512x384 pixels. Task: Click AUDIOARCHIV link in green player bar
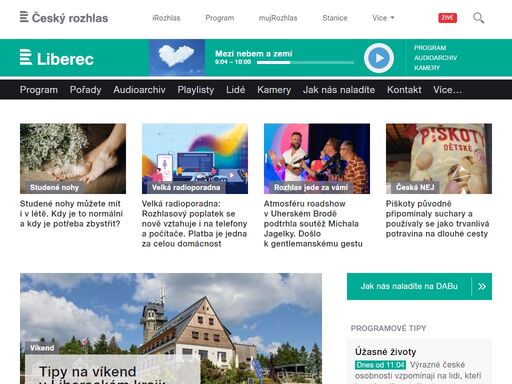tap(435, 58)
